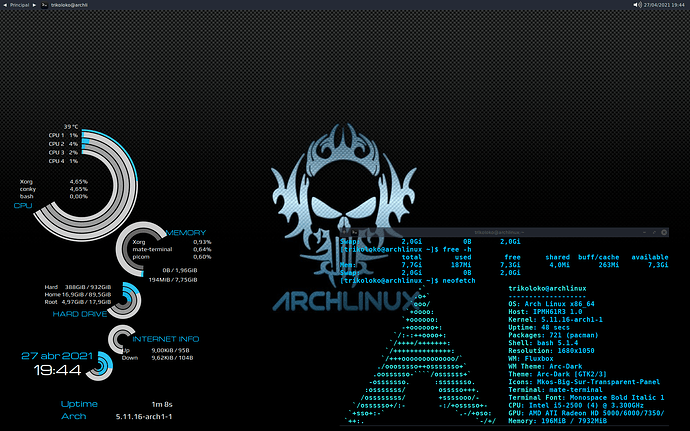Click 'Theme: Arc-Dark [GTK2/3]' neofetch line

coord(558,374)
